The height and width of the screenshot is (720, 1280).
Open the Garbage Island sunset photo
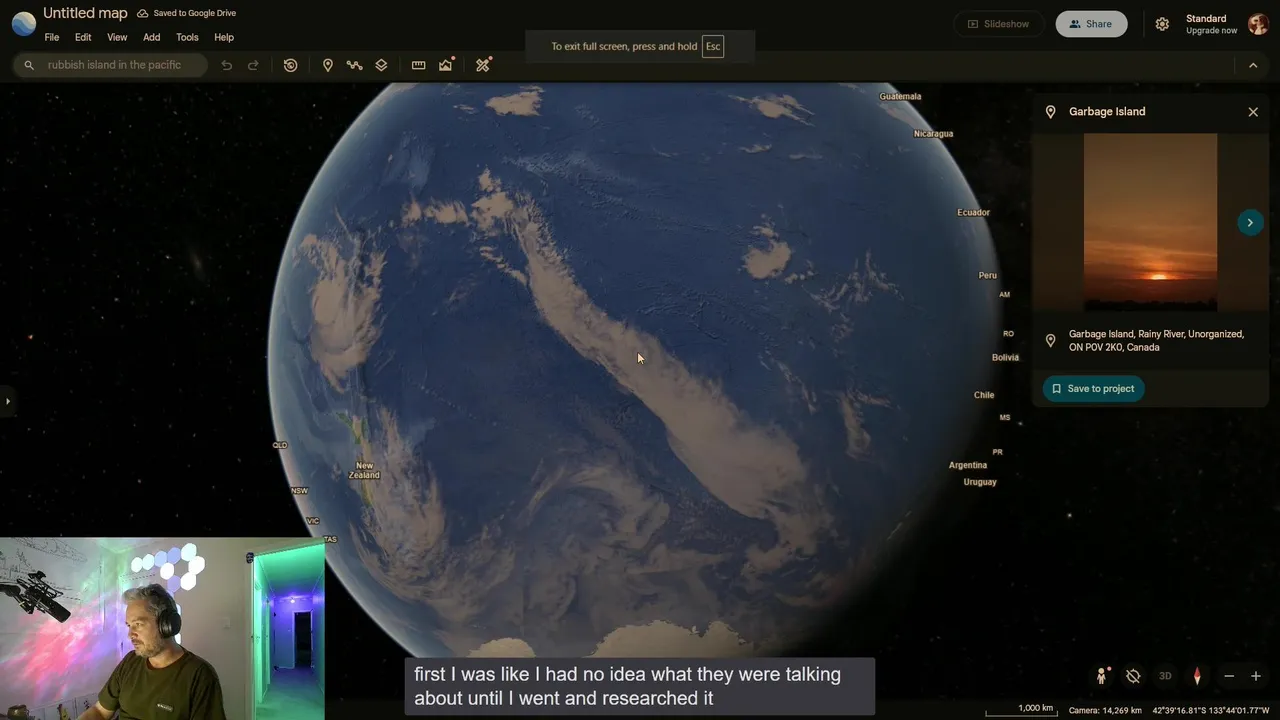point(1150,222)
